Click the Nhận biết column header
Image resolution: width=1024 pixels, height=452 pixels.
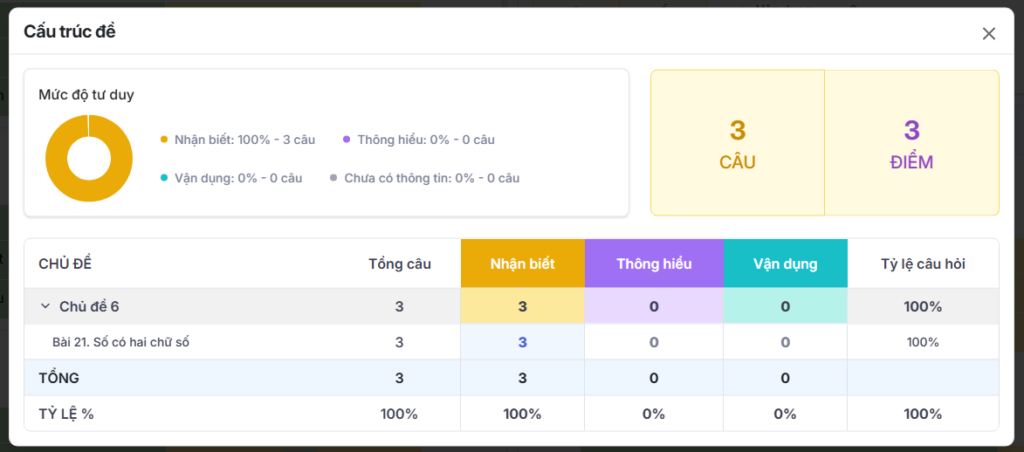tap(522, 264)
